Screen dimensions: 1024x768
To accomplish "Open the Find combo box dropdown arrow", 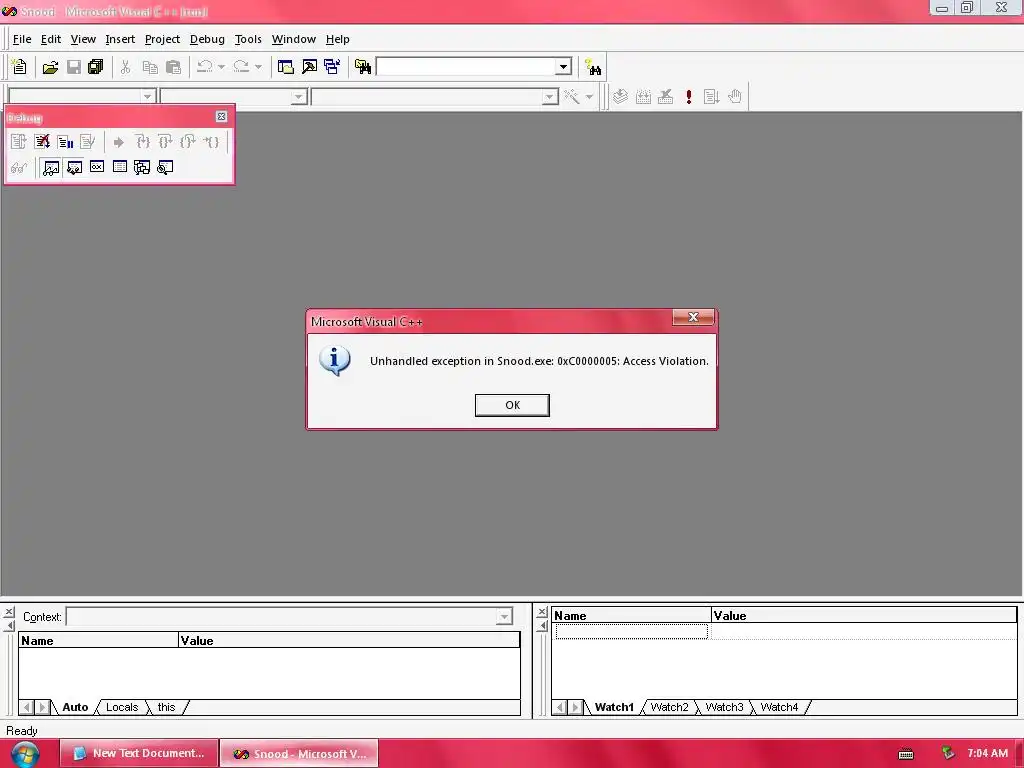I will point(563,67).
